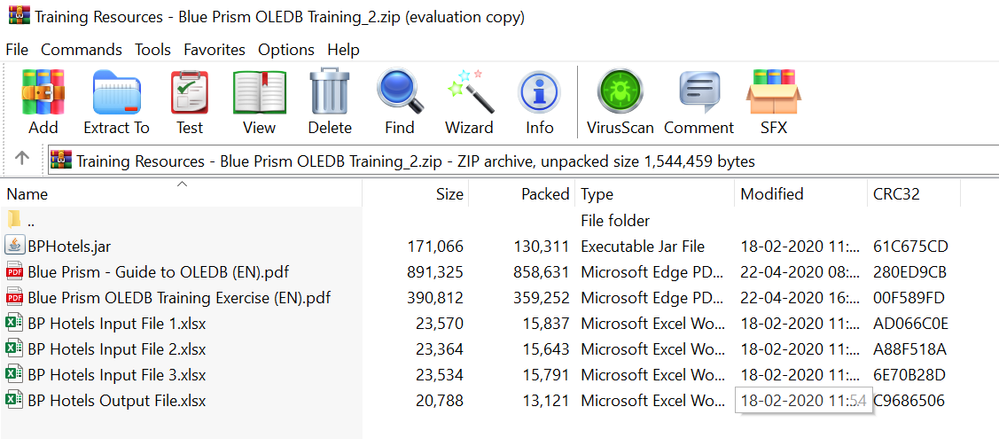This screenshot has width=999, height=439.
Task: Sort the file list by the Name column header
Action: [182, 194]
